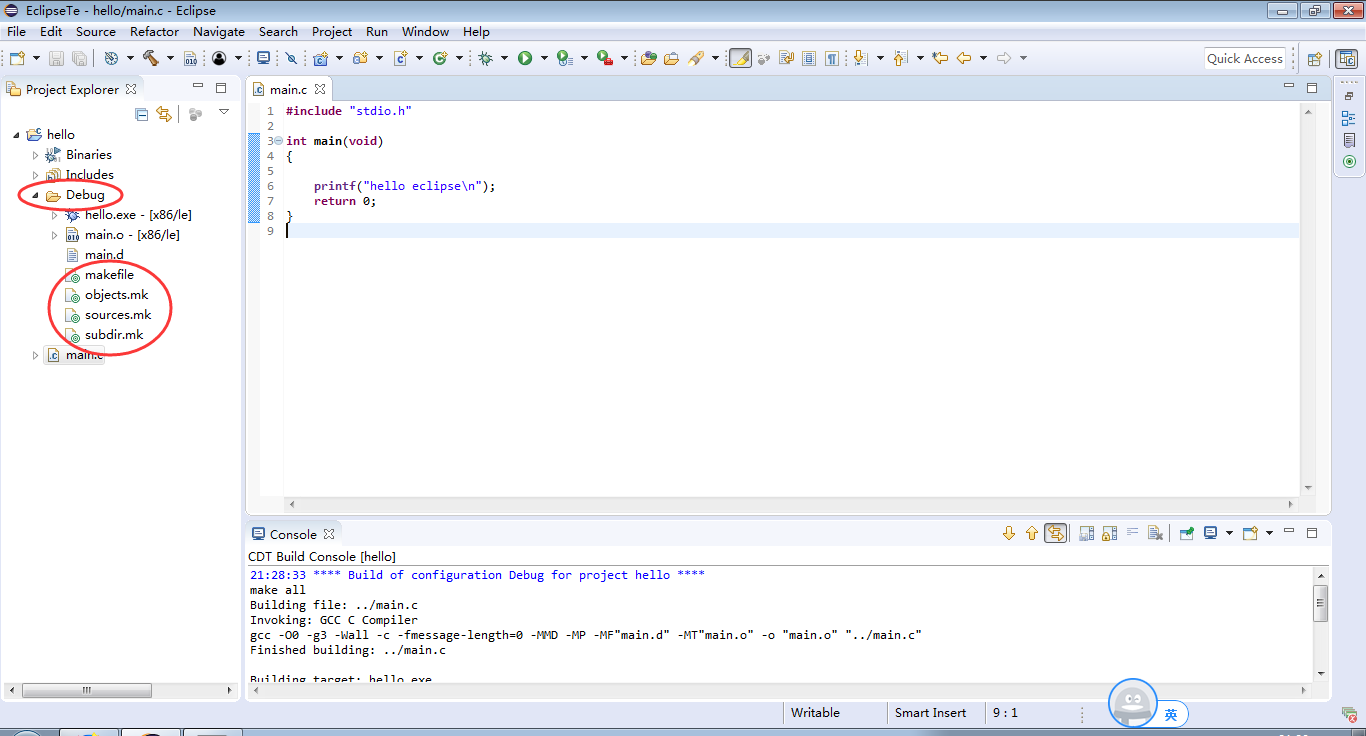The height and width of the screenshot is (736, 1366).
Task: Open the Project menu
Action: [331, 31]
